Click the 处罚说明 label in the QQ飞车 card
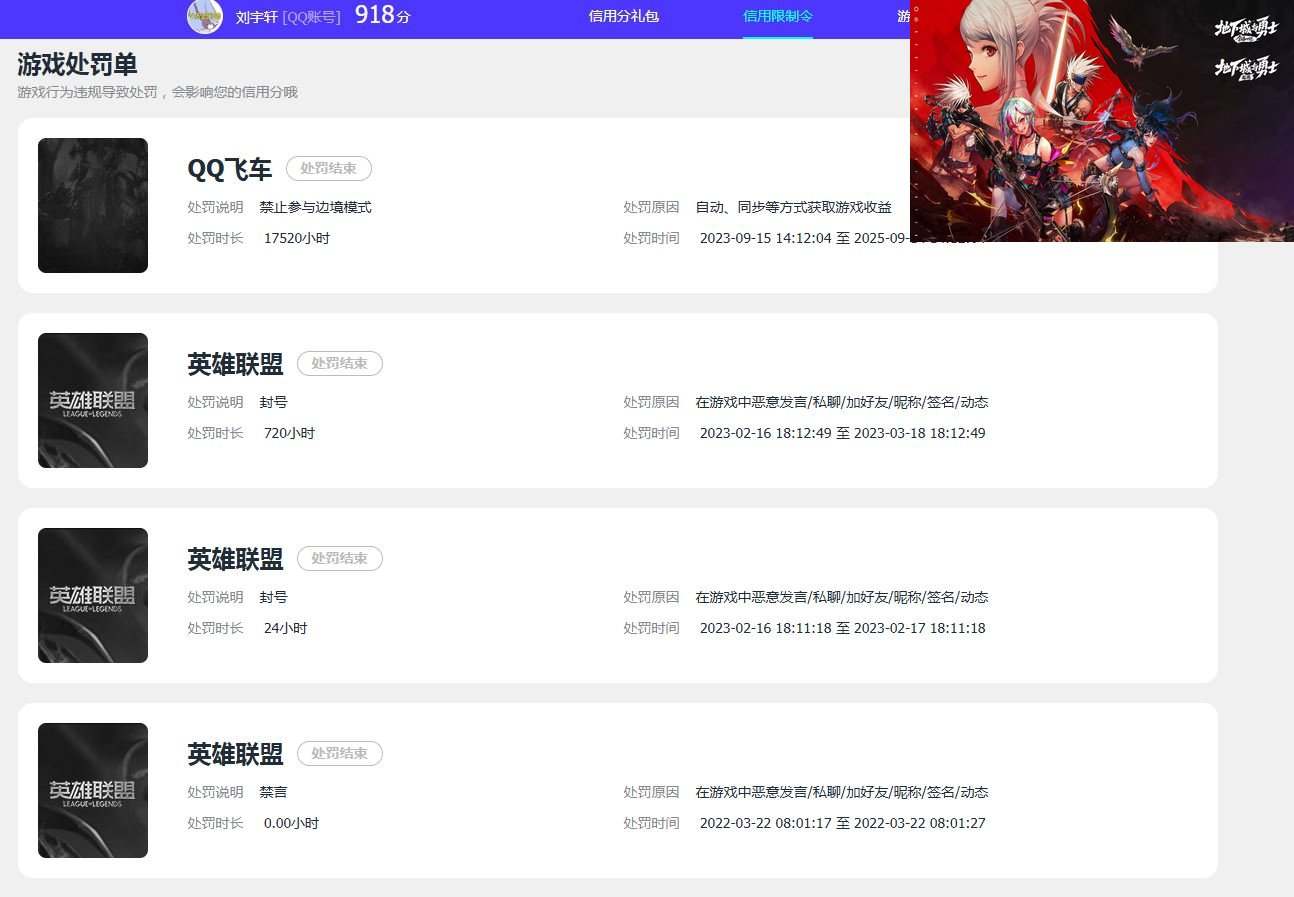This screenshot has height=897, width=1294. coord(215,207)
